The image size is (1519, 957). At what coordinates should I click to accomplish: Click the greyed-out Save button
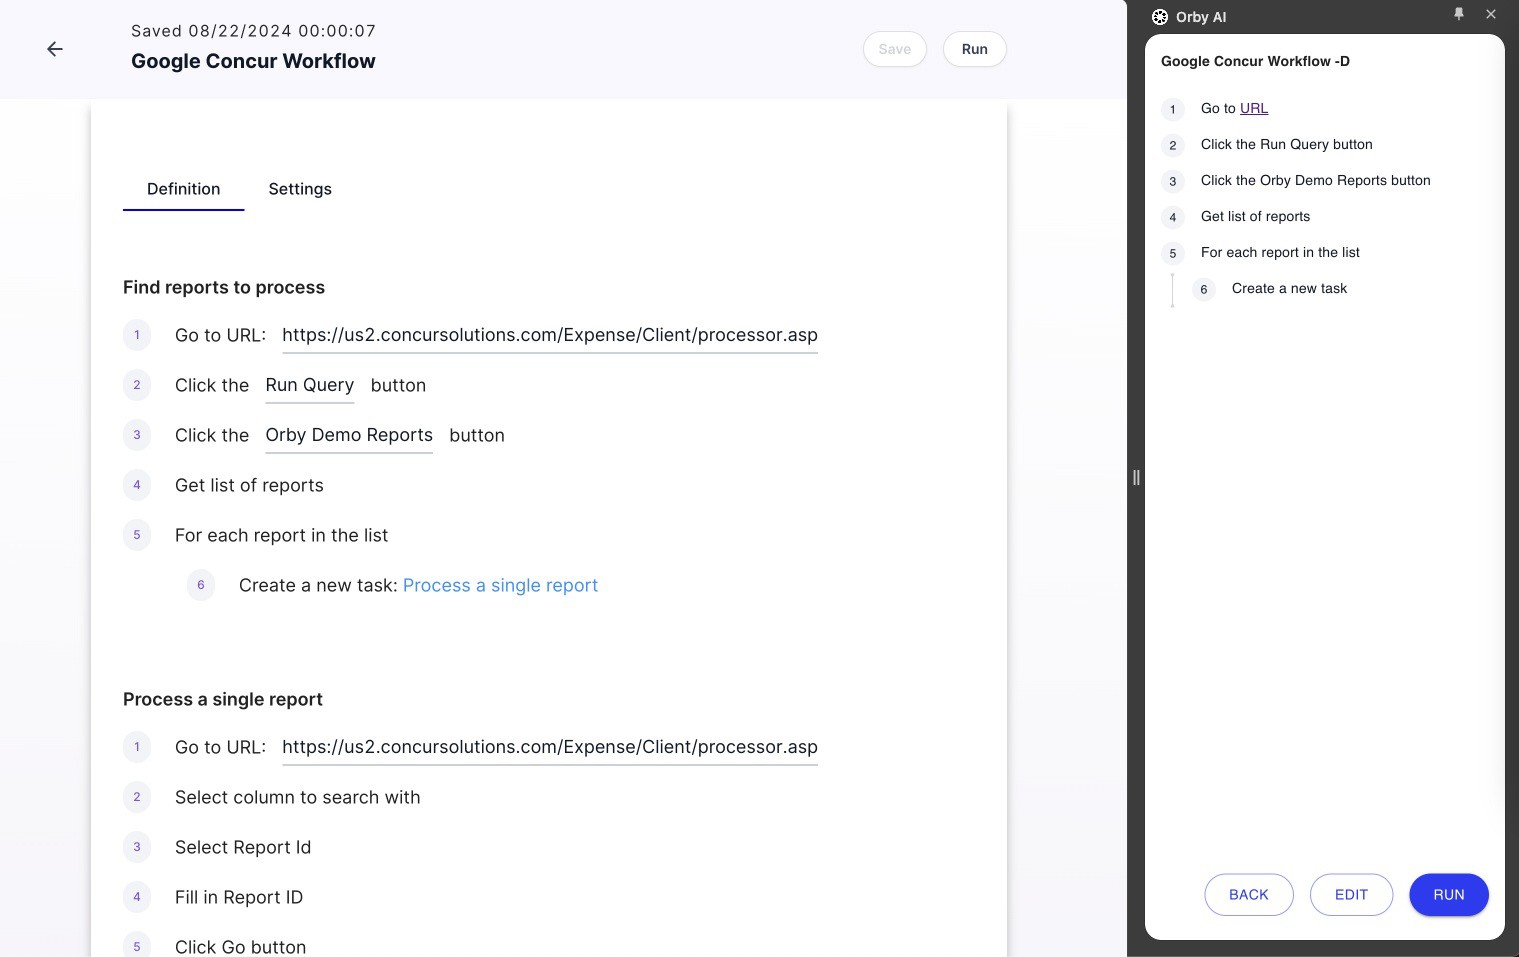pyautogui.click(x=895, y=49)
